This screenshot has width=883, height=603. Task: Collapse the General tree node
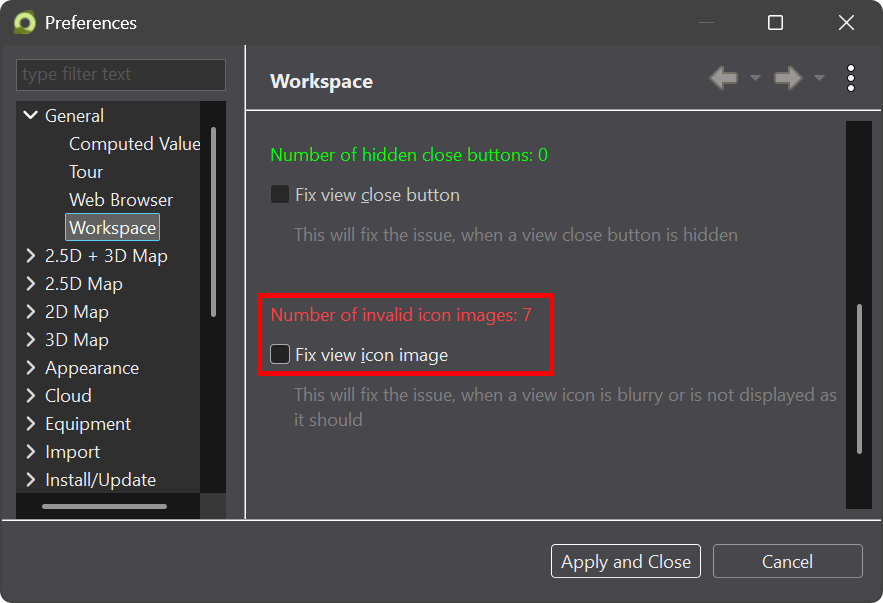pyautogui.click(x=30, y=116)
